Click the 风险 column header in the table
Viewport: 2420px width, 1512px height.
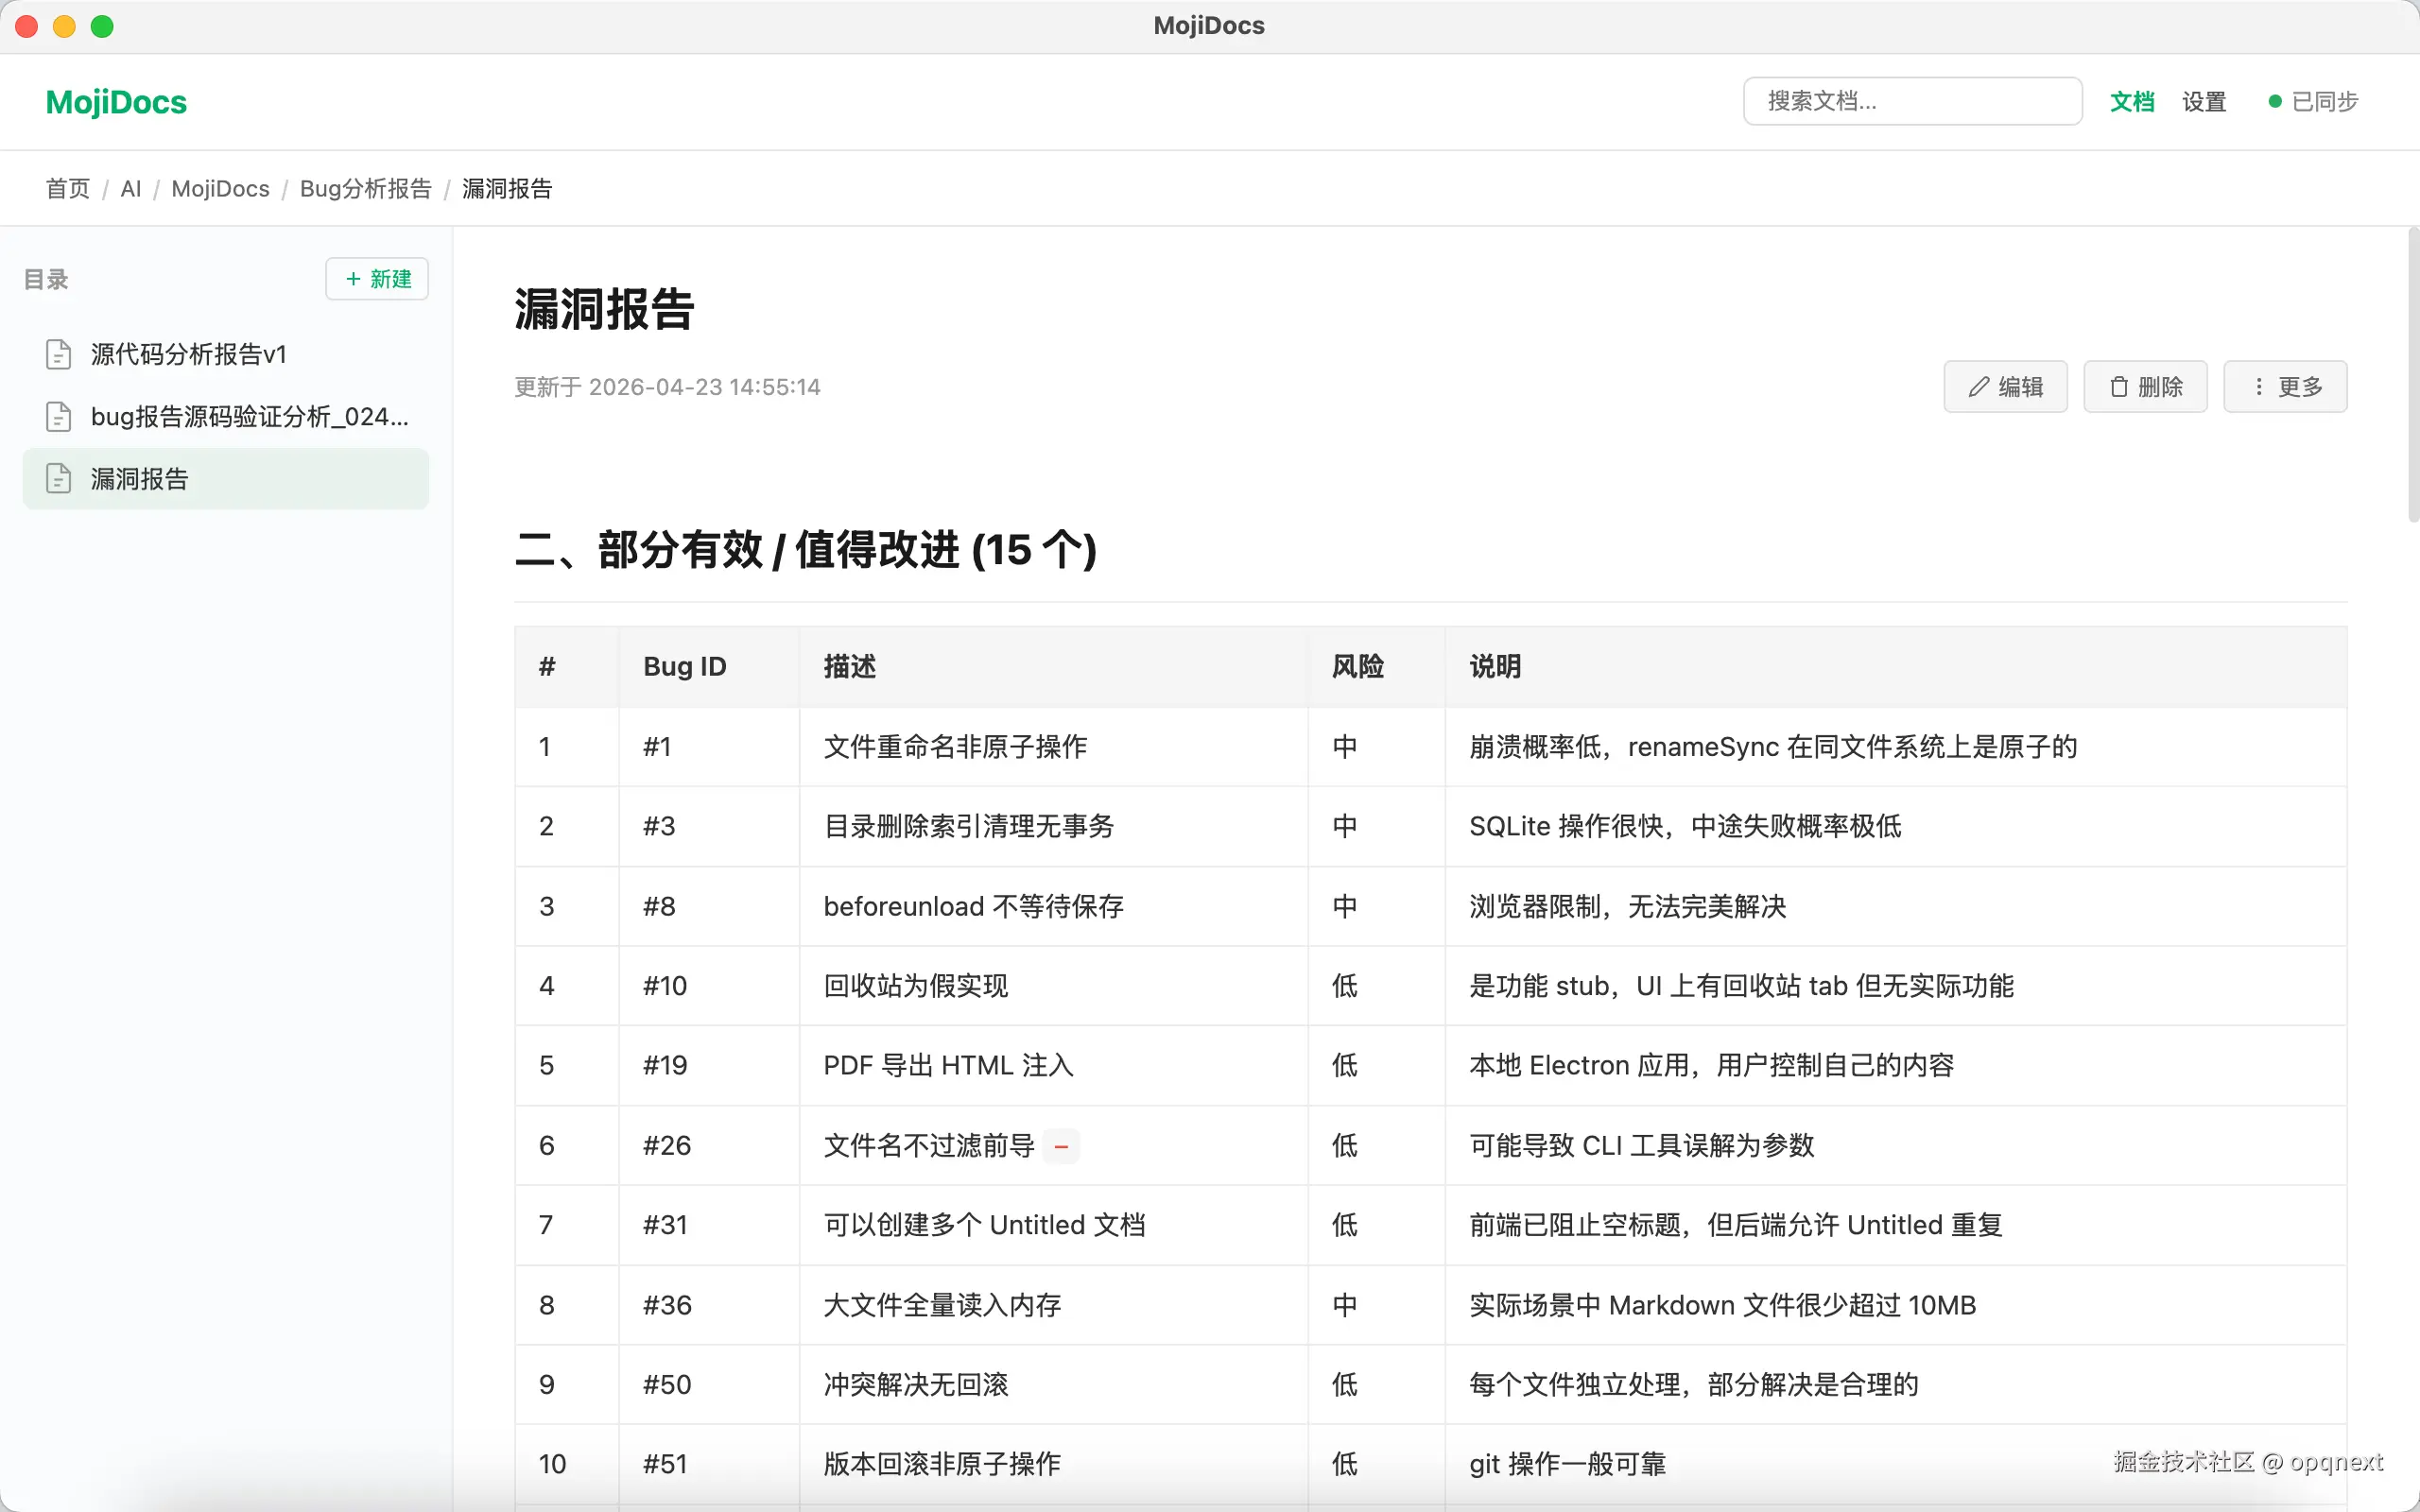(x=1357, y=667)
